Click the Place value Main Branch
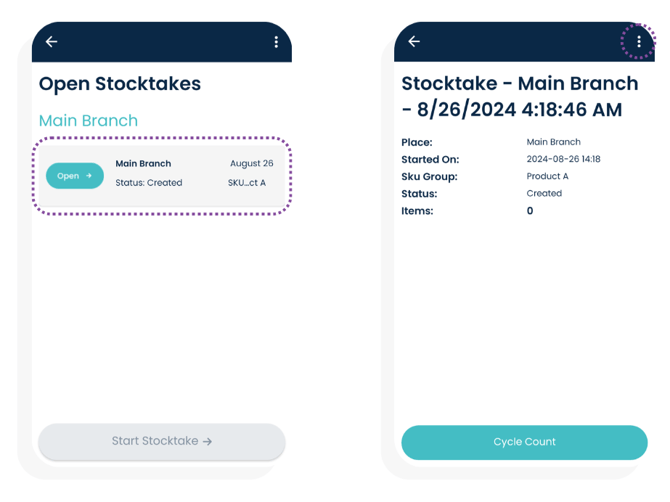Image resolution: width=670 pixels, height=502 pixels. [553, 142]
